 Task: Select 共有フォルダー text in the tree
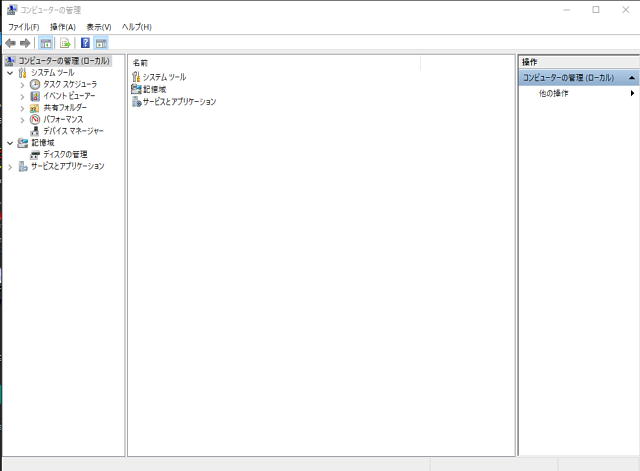coord(65,108)
